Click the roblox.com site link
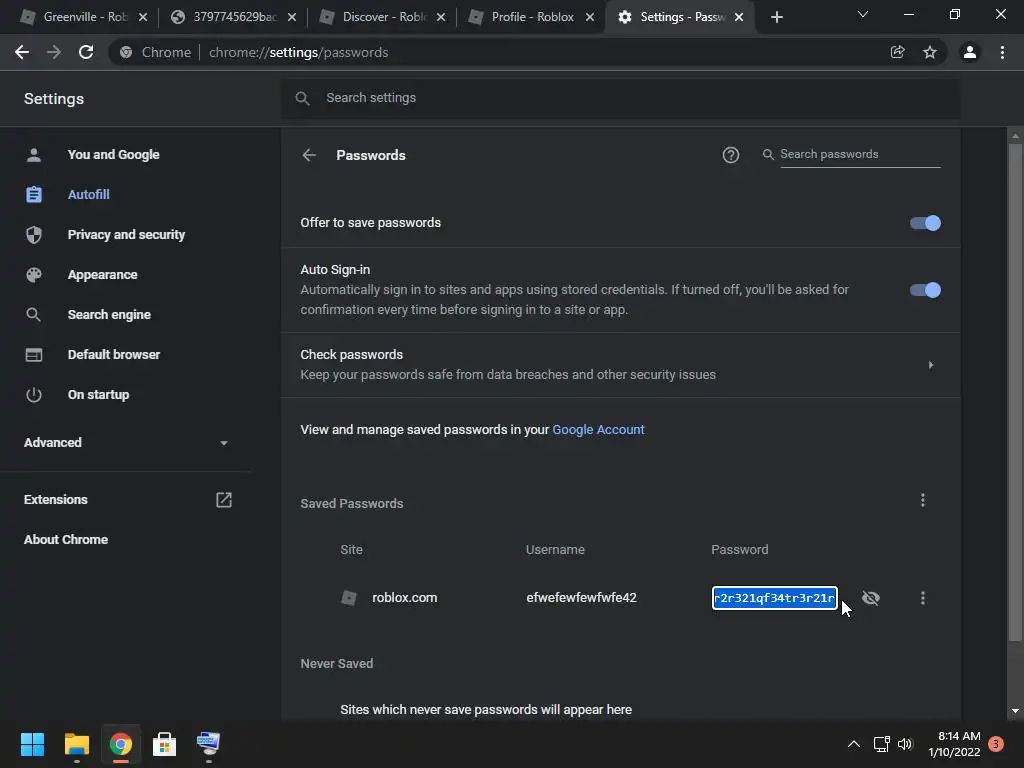 (404, 598)
